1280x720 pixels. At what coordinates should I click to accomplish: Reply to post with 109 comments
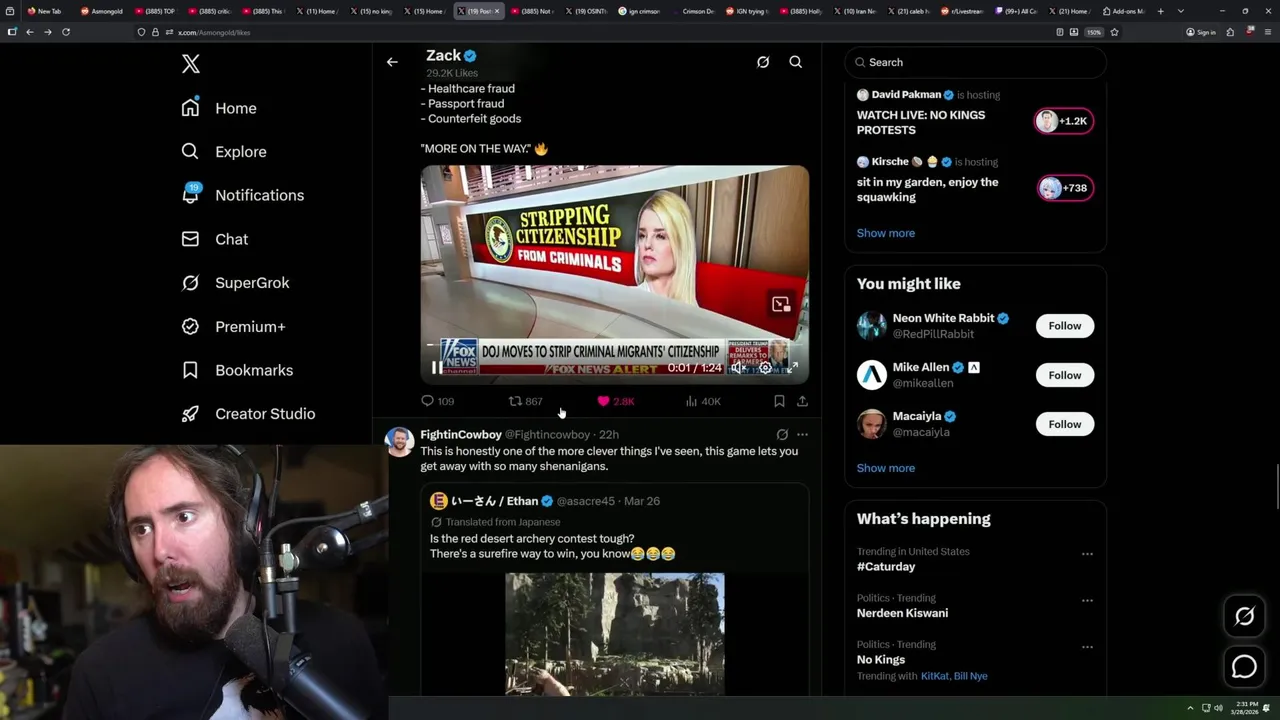pos(437,401)
